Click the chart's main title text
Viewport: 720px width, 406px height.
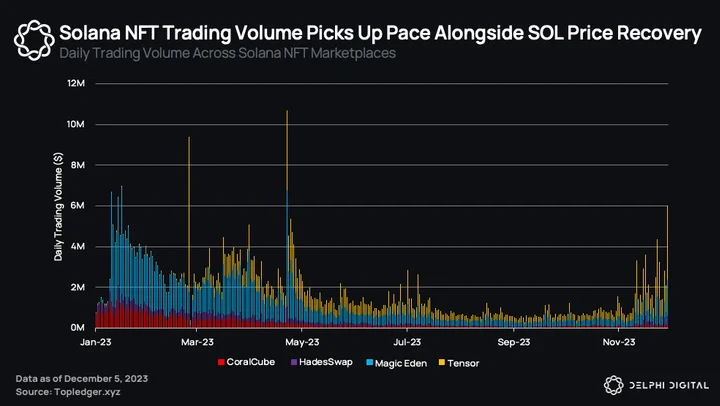(x=380, y=33)
